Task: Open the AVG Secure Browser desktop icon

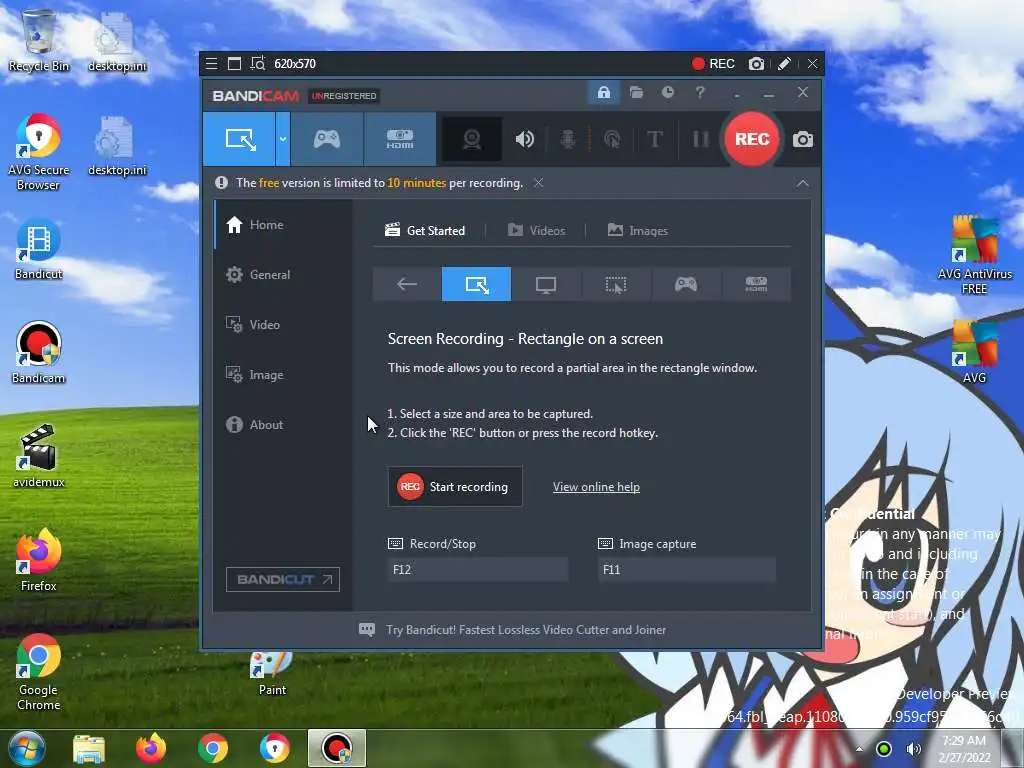Action: coord(39,152)
